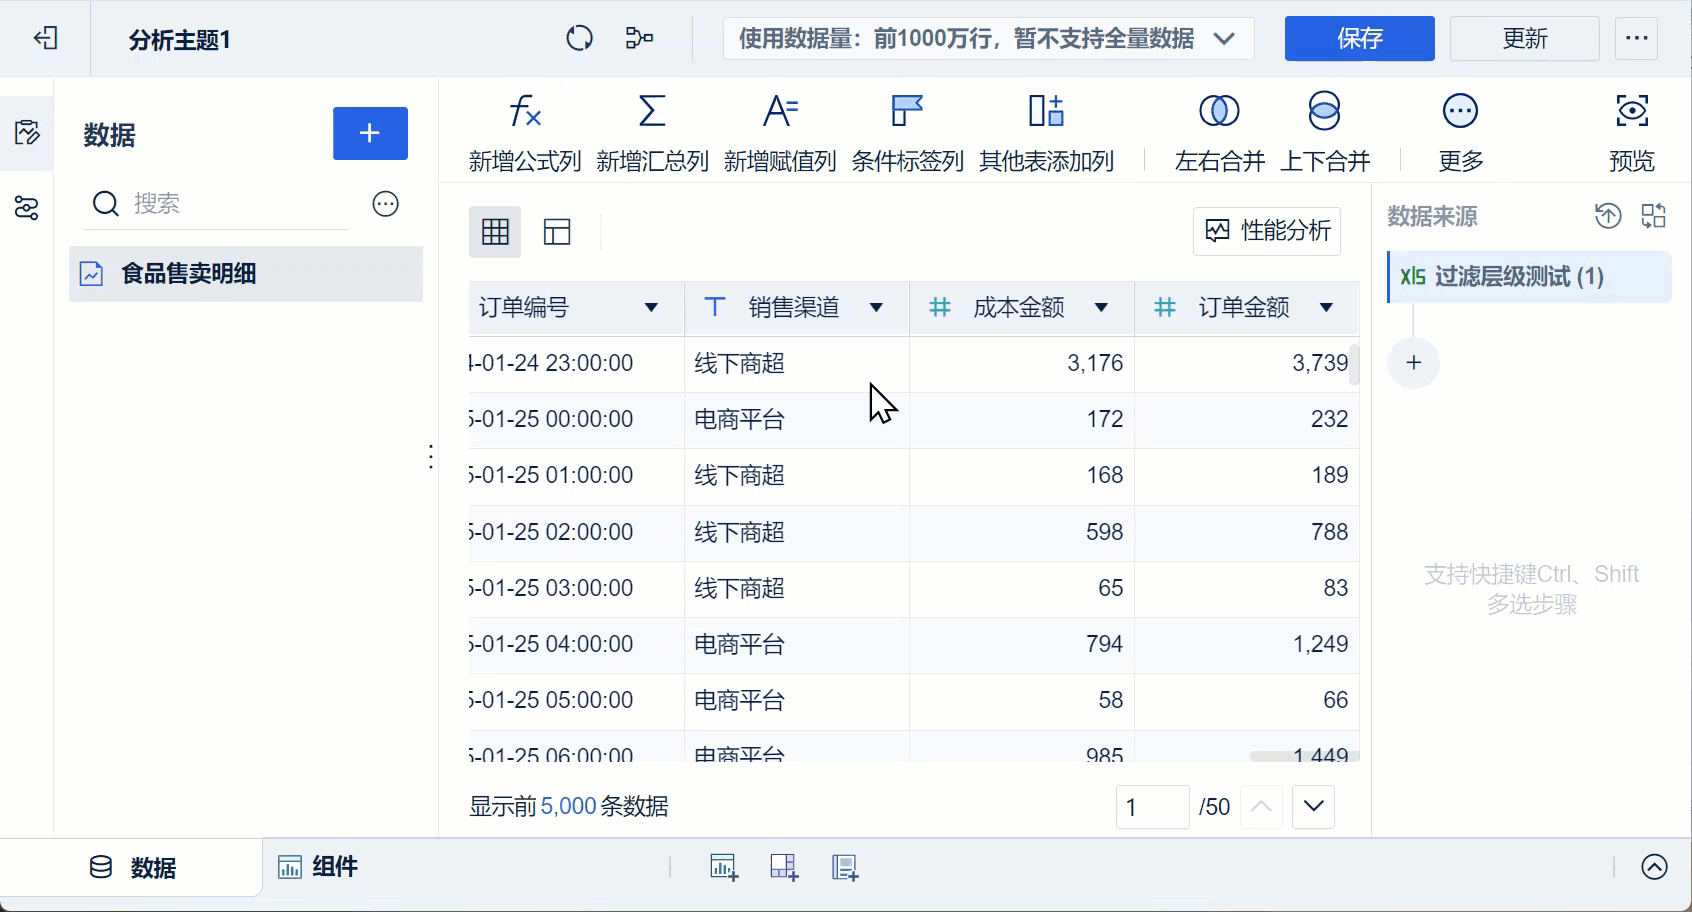The height and width of the screenshot is (912, 1692).
Task: Click the 5,000 row count link
Action: click(568, 807)
